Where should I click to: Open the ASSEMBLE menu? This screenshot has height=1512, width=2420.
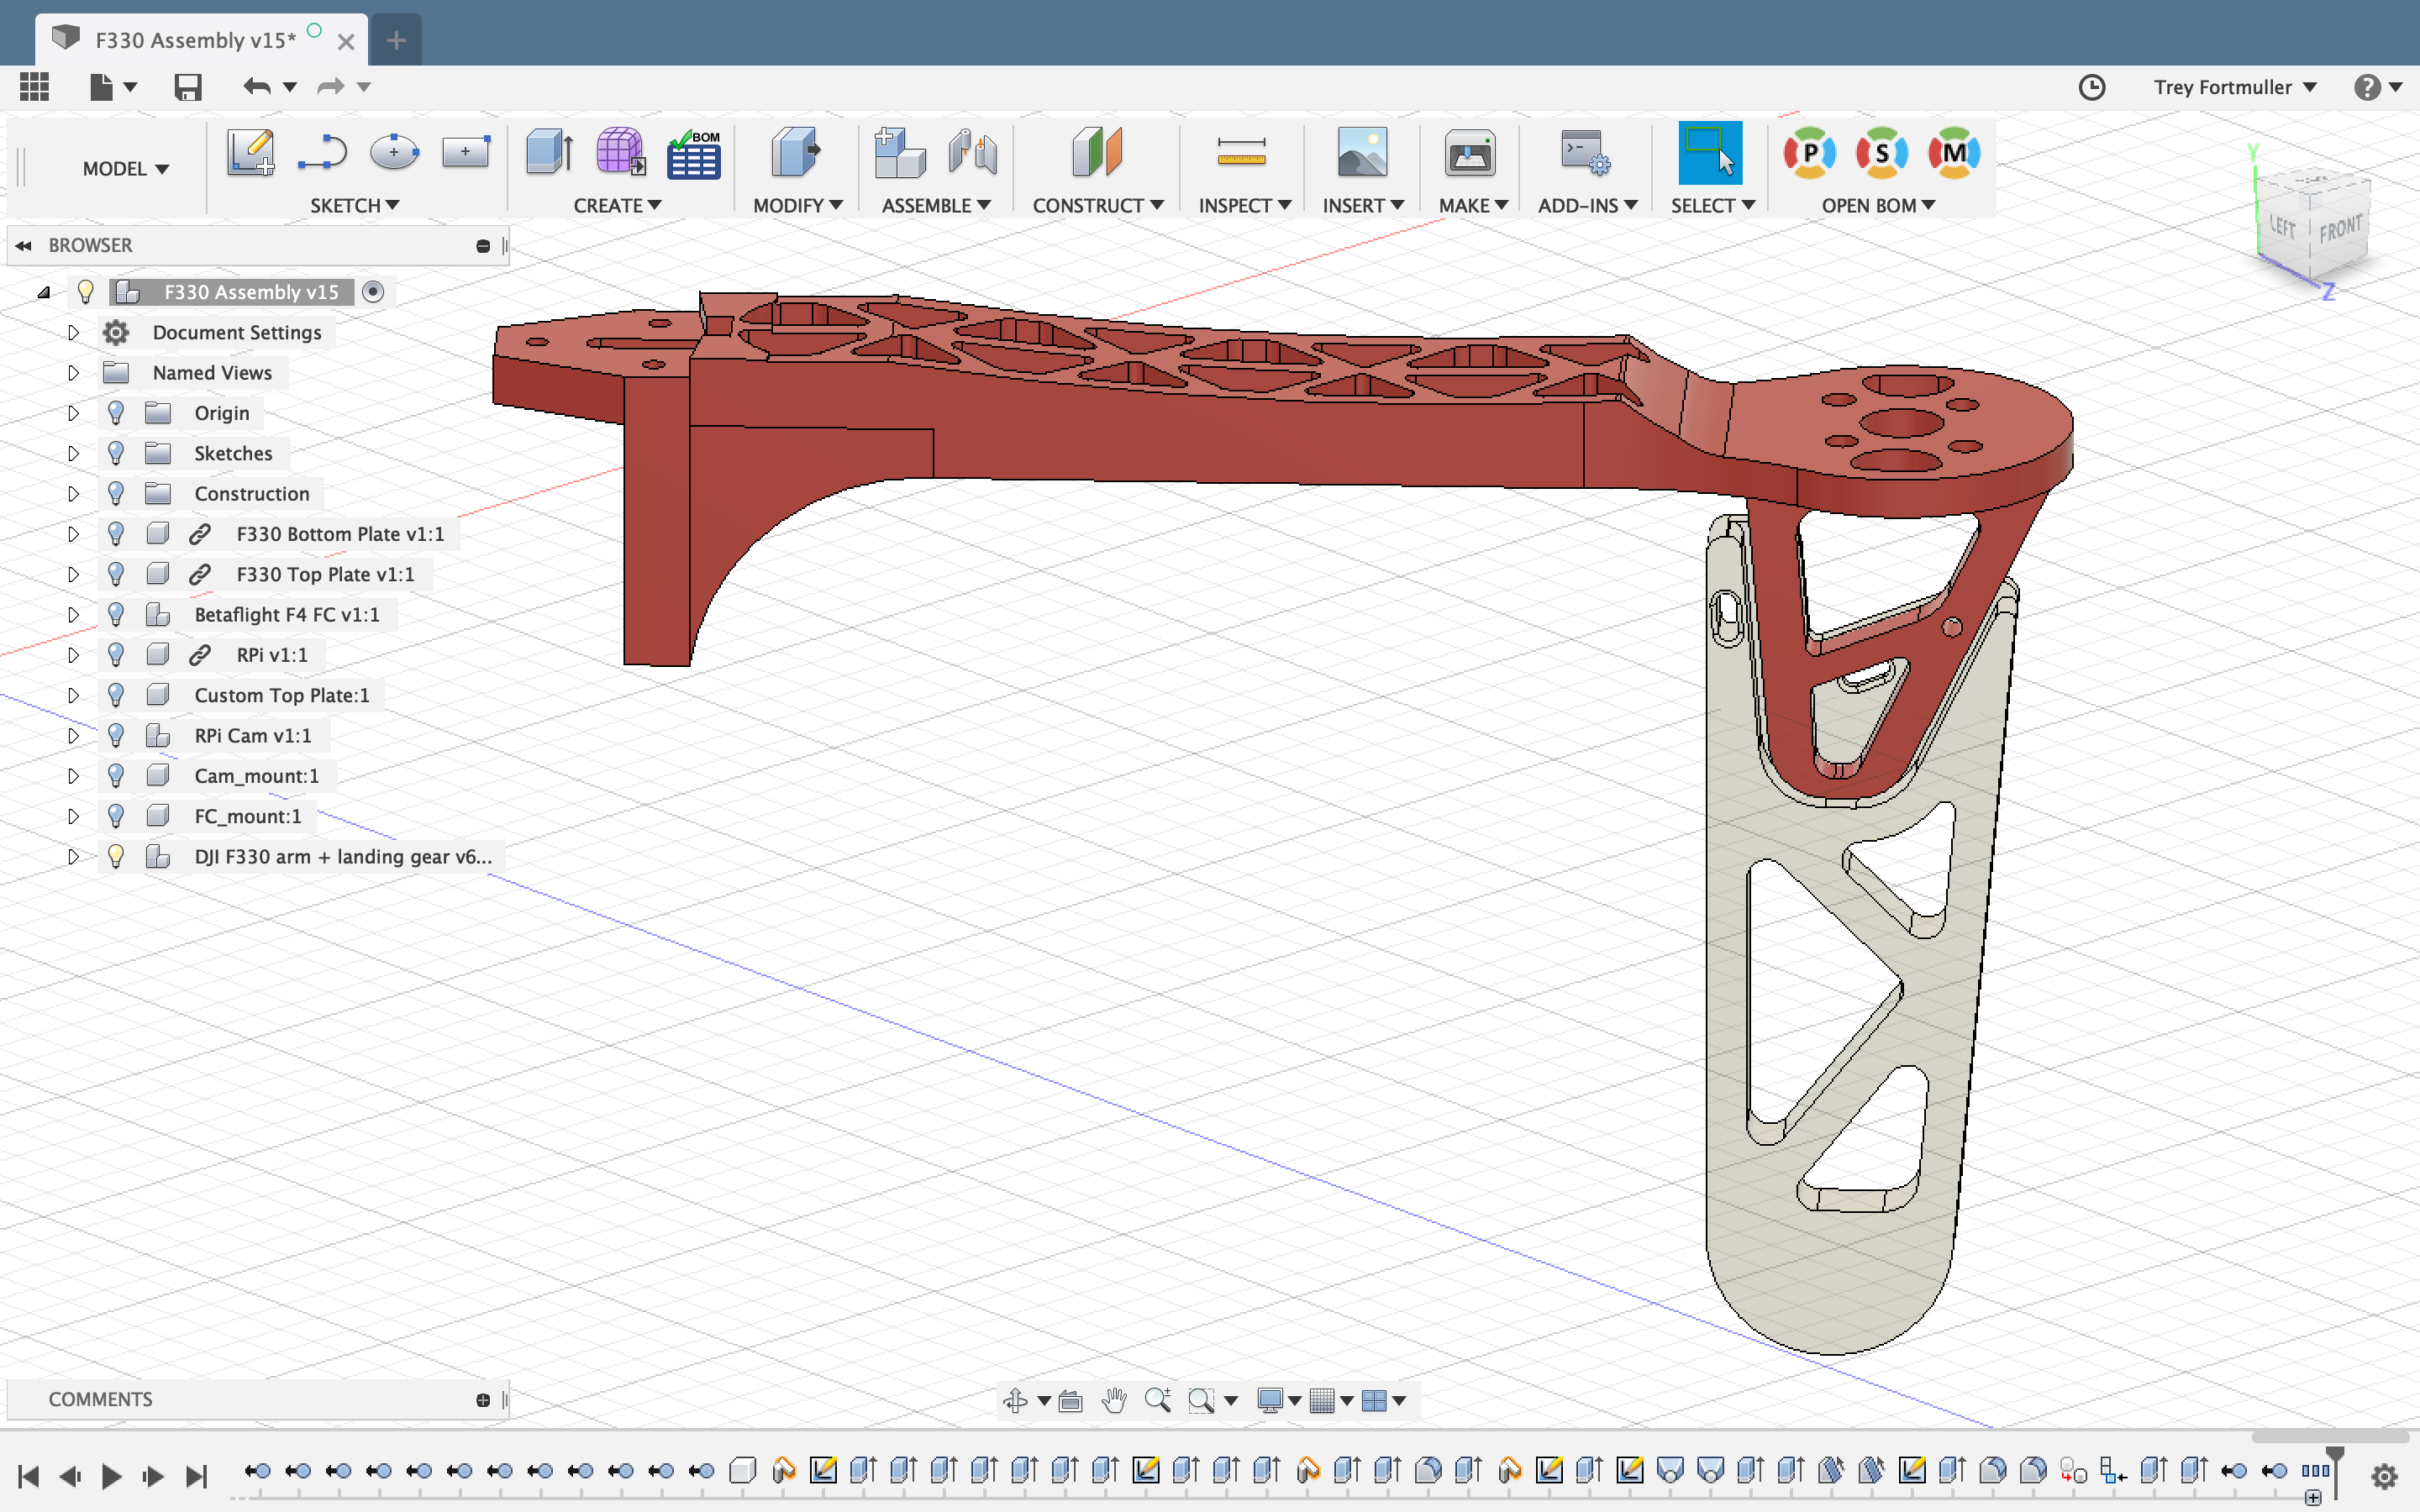936,205
